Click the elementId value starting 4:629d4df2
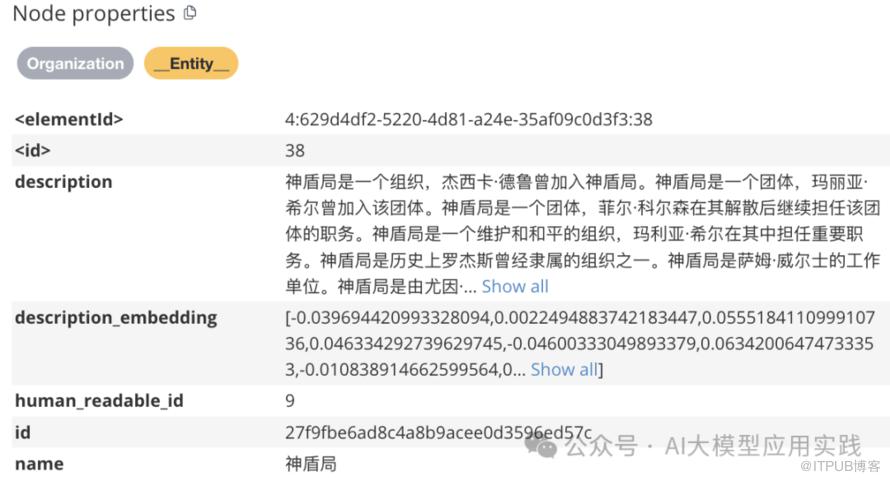890x481 pixels. coord(468,119)
